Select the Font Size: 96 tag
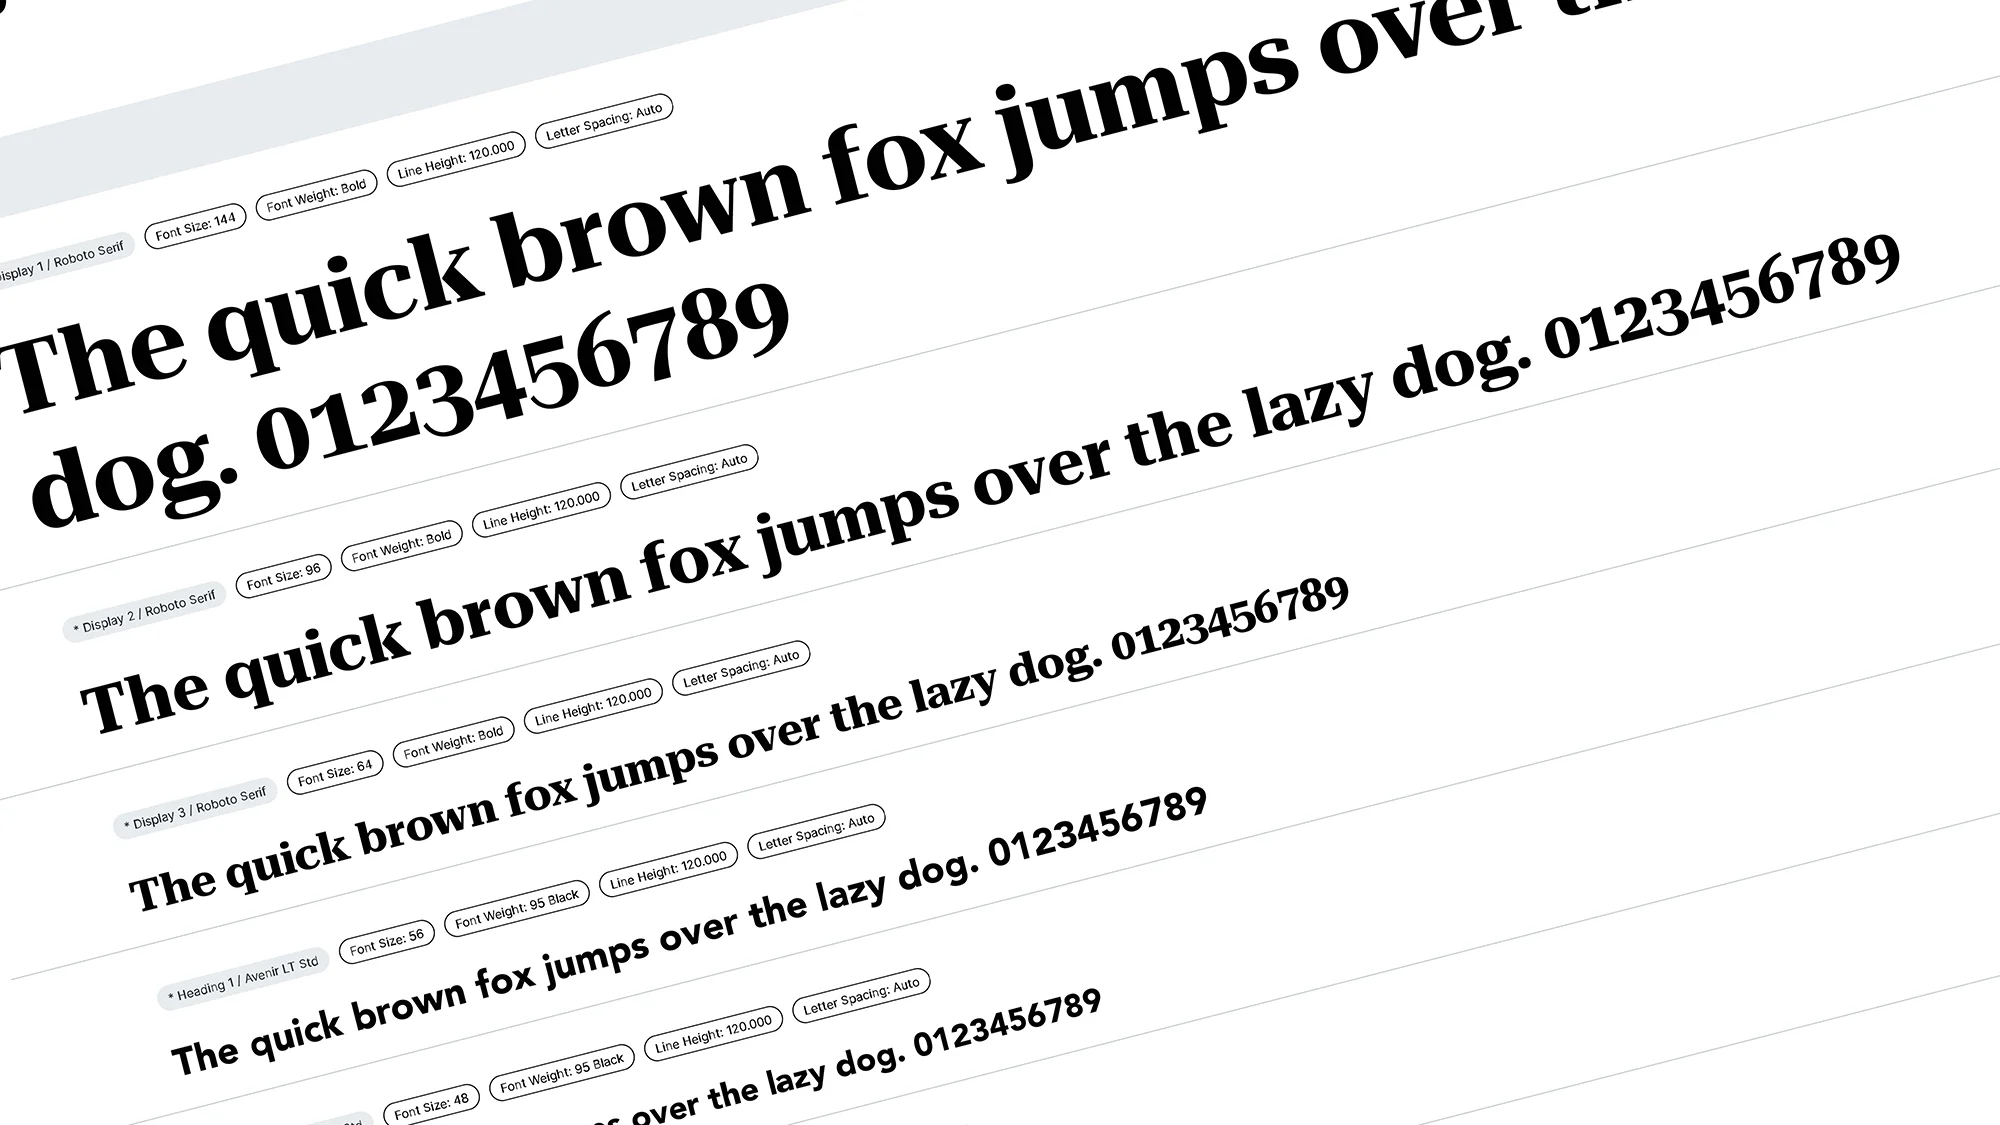 click(283, 577)
